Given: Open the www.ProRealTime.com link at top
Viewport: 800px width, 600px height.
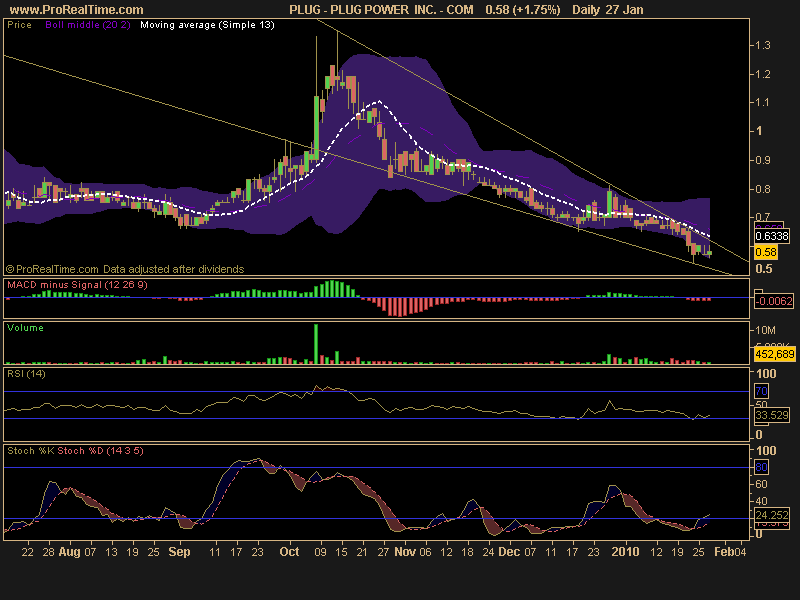Looking at the screenshot, I should point(77,10).
